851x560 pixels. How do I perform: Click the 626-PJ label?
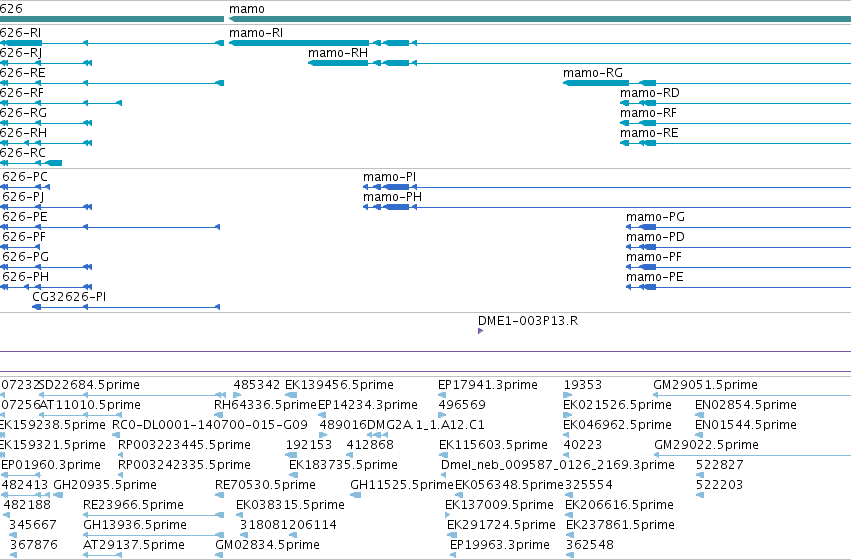click(x=23, y=197)
